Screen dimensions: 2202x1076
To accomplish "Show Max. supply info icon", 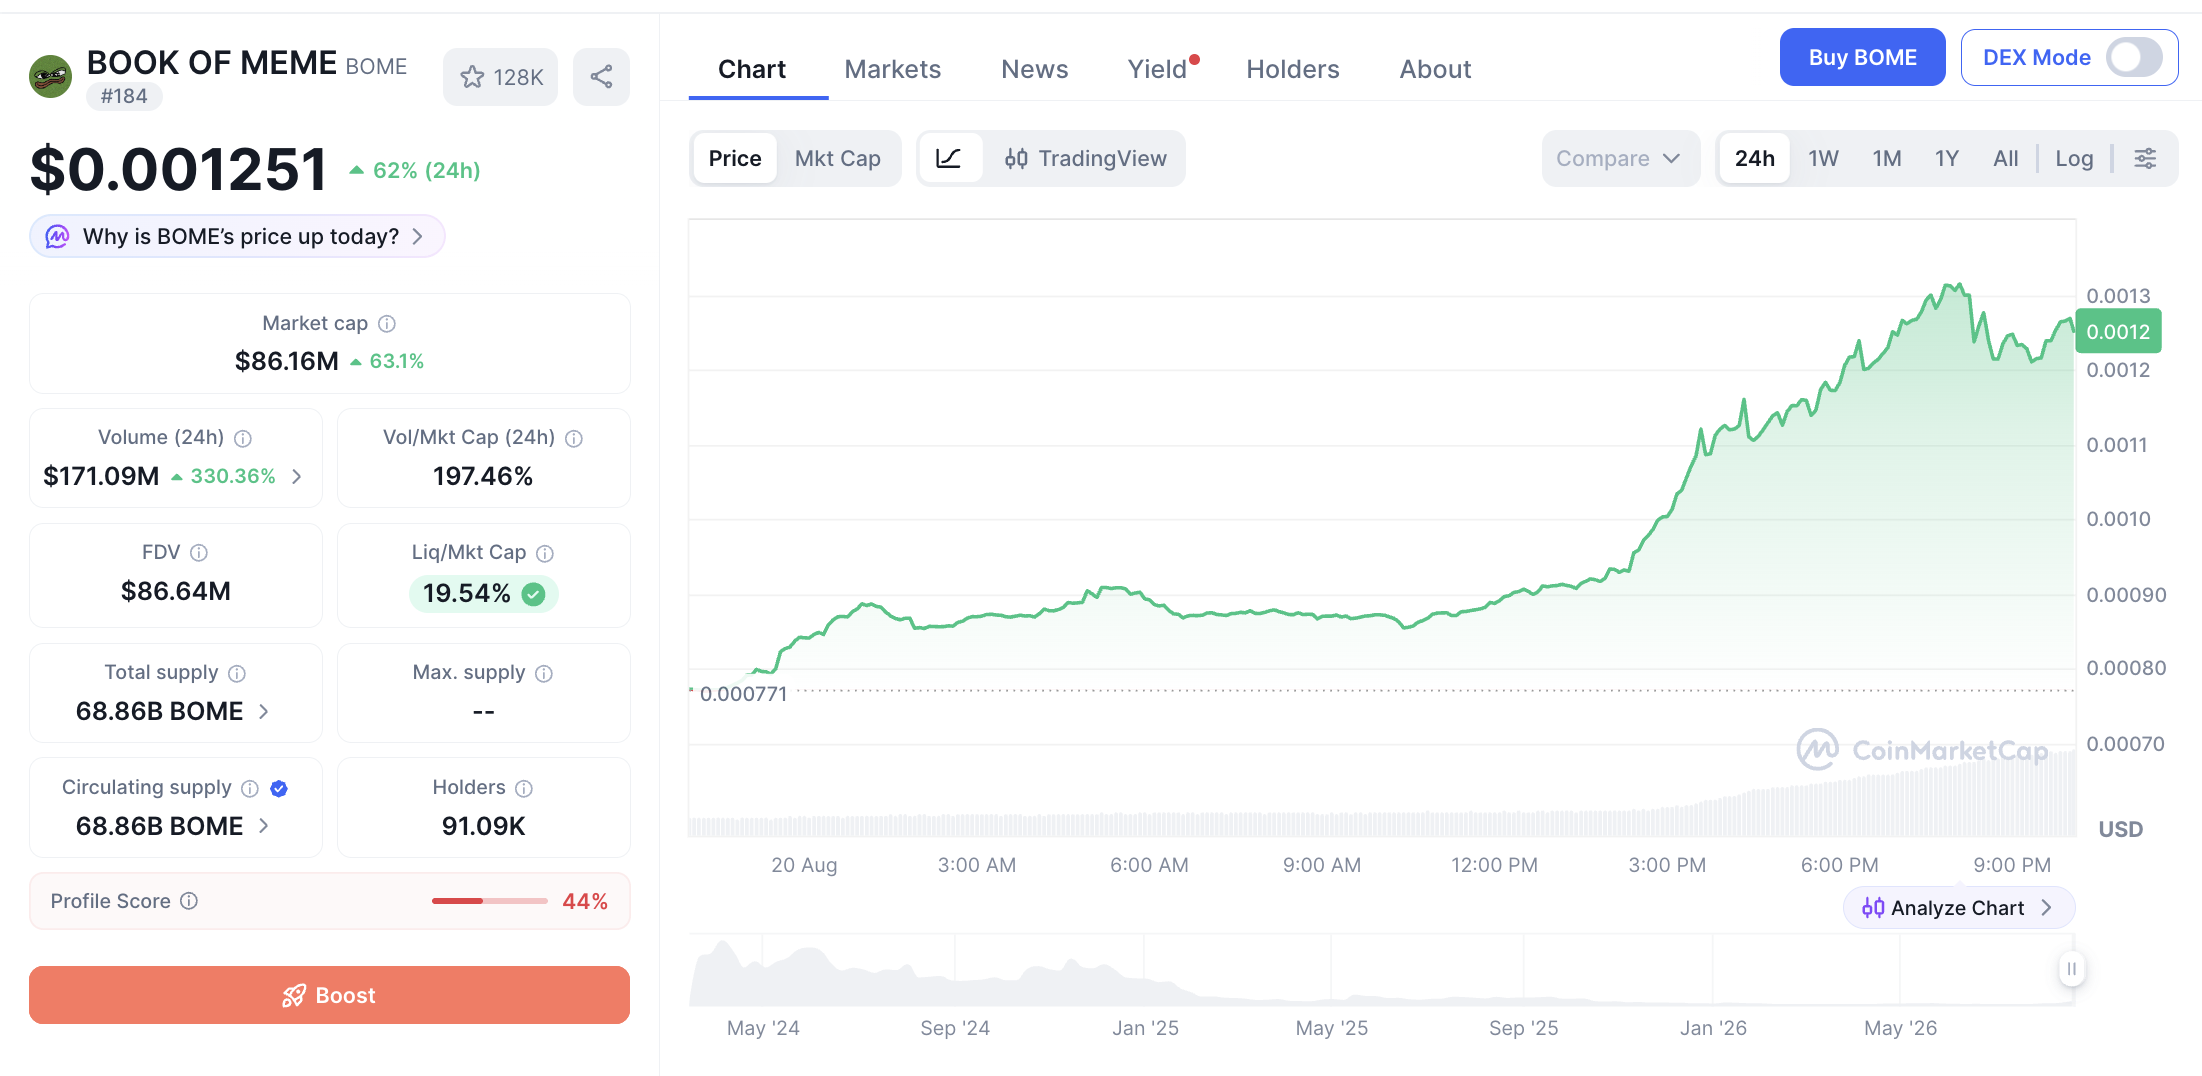I will point(544,673).
